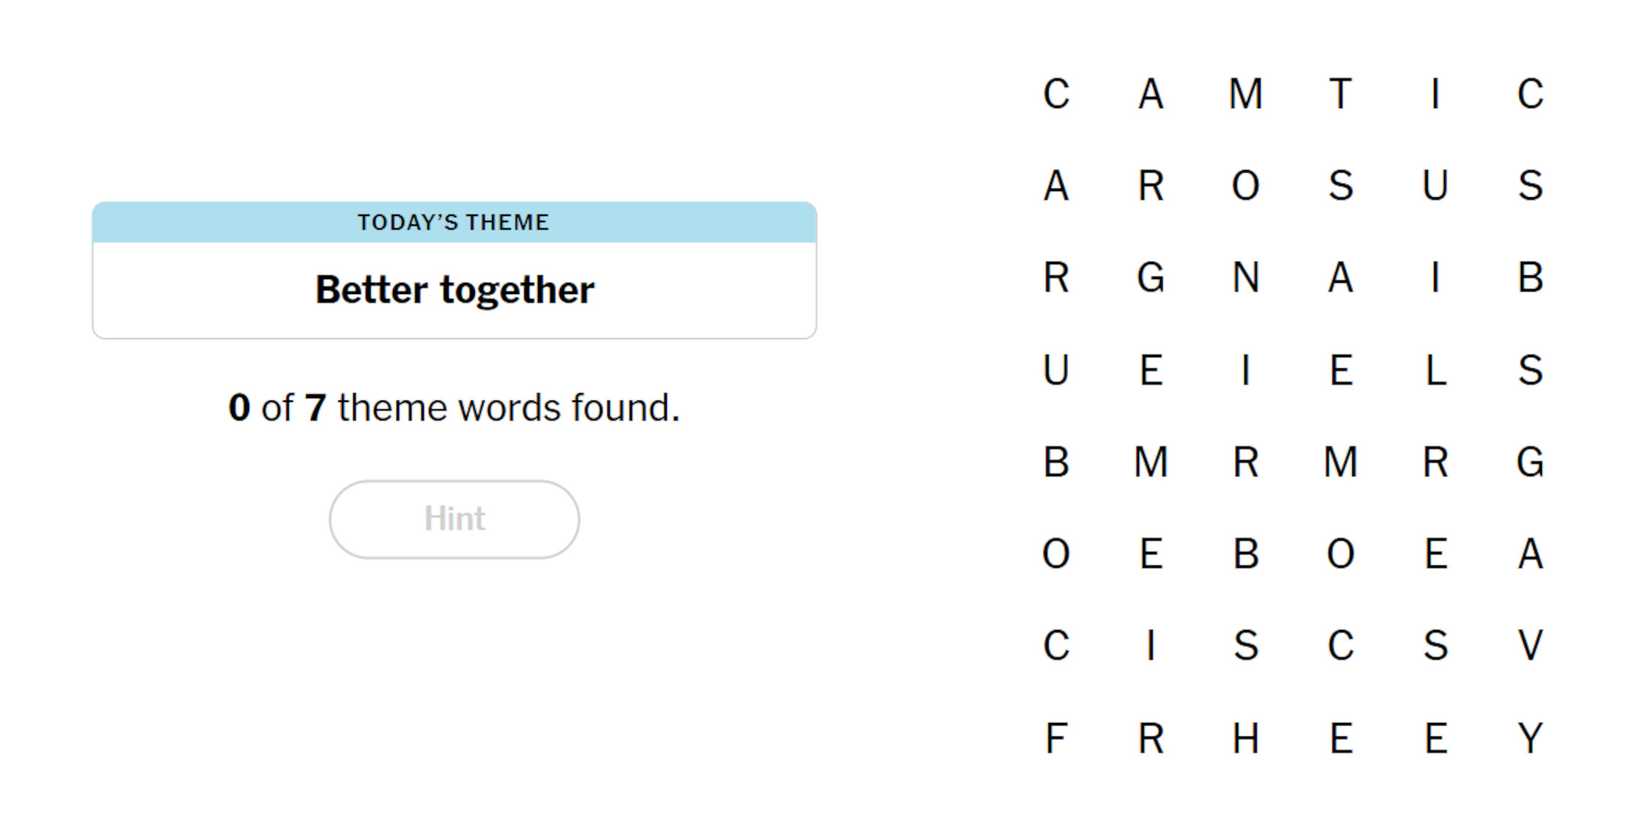Click the V ending the seventh row
This screenshot has height=825, width=1650.
[1530, 646]
